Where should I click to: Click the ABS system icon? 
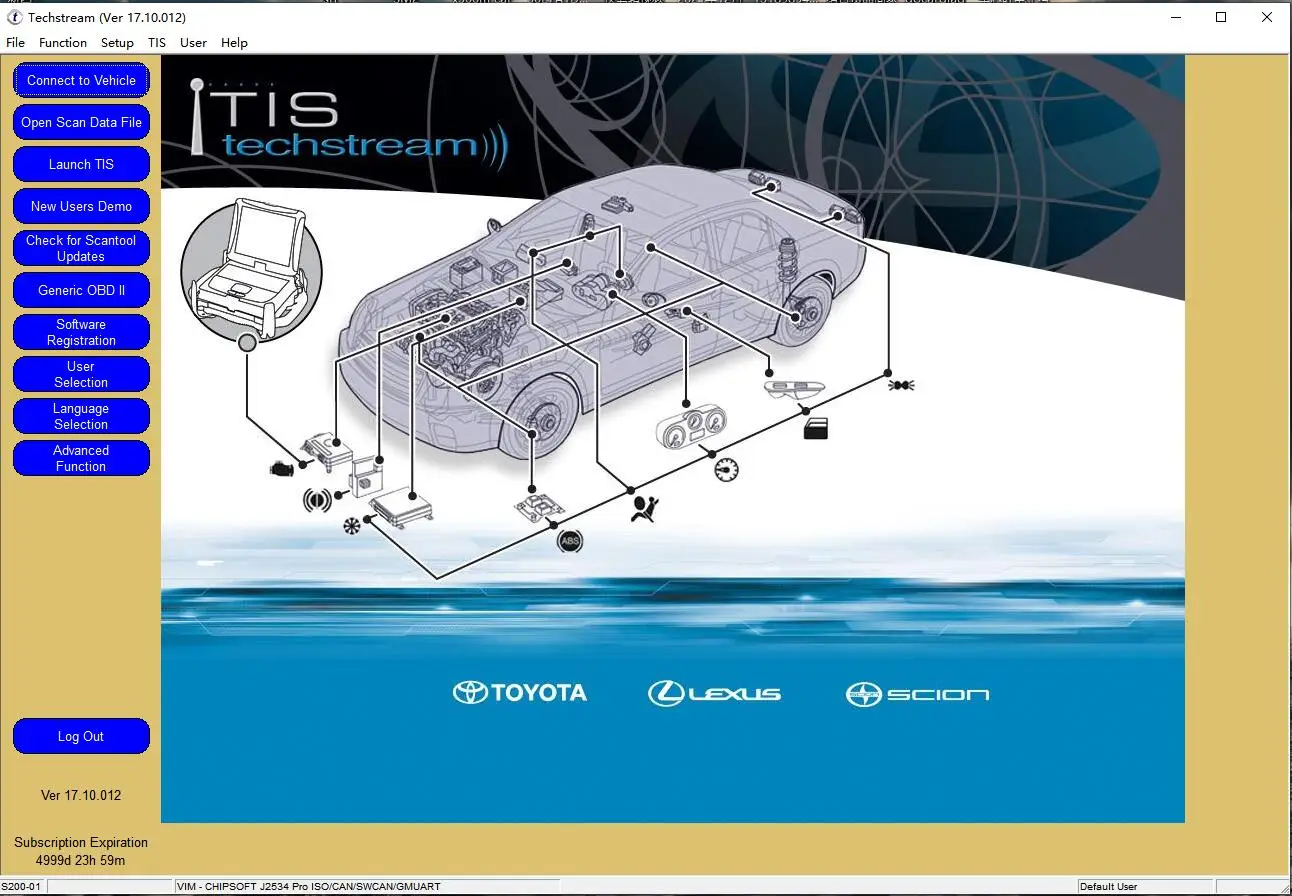coord(569,541)
